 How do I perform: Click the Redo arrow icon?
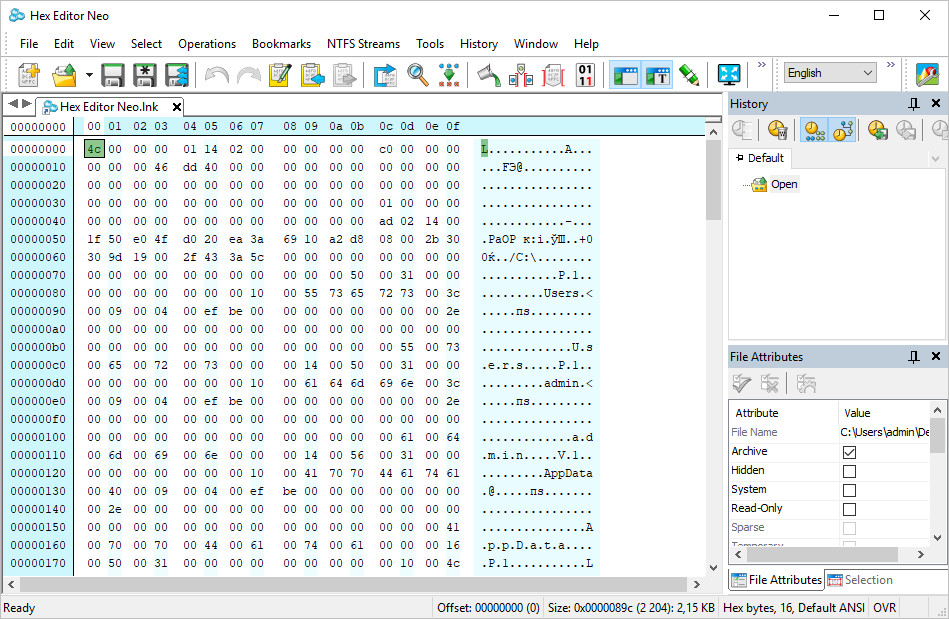248,75
